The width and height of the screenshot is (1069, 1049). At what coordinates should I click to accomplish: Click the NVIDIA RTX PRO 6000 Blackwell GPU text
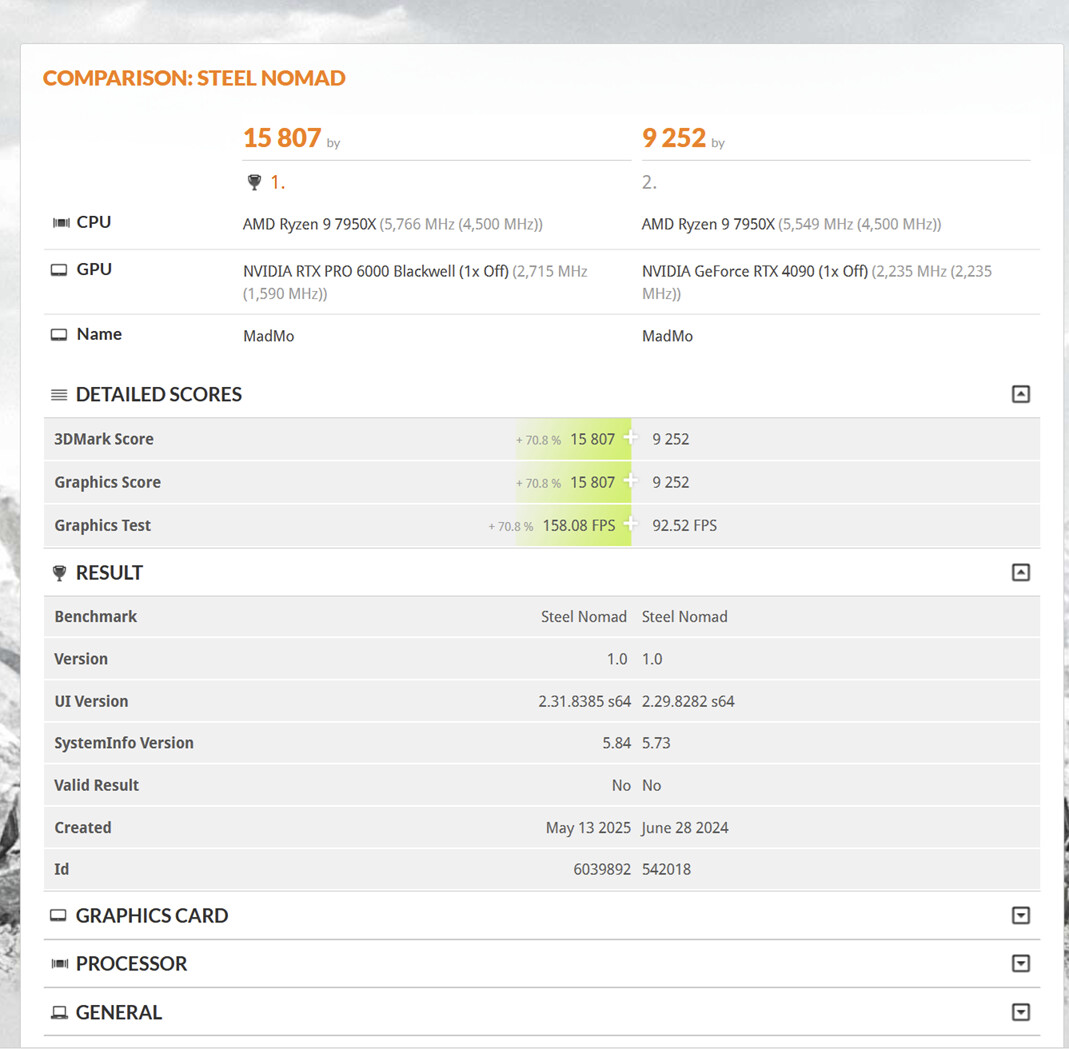click(376, 271)
